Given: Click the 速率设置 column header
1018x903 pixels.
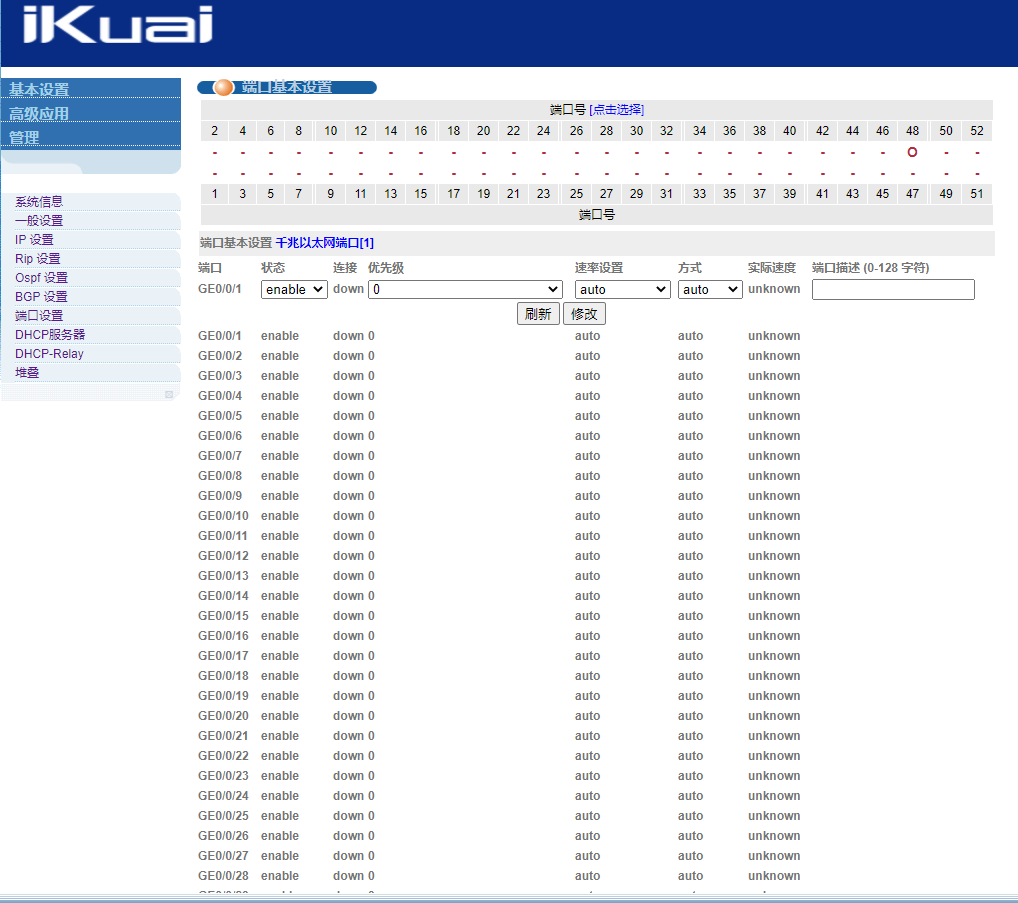Looking at the screenshot, I should coord(599,267).
